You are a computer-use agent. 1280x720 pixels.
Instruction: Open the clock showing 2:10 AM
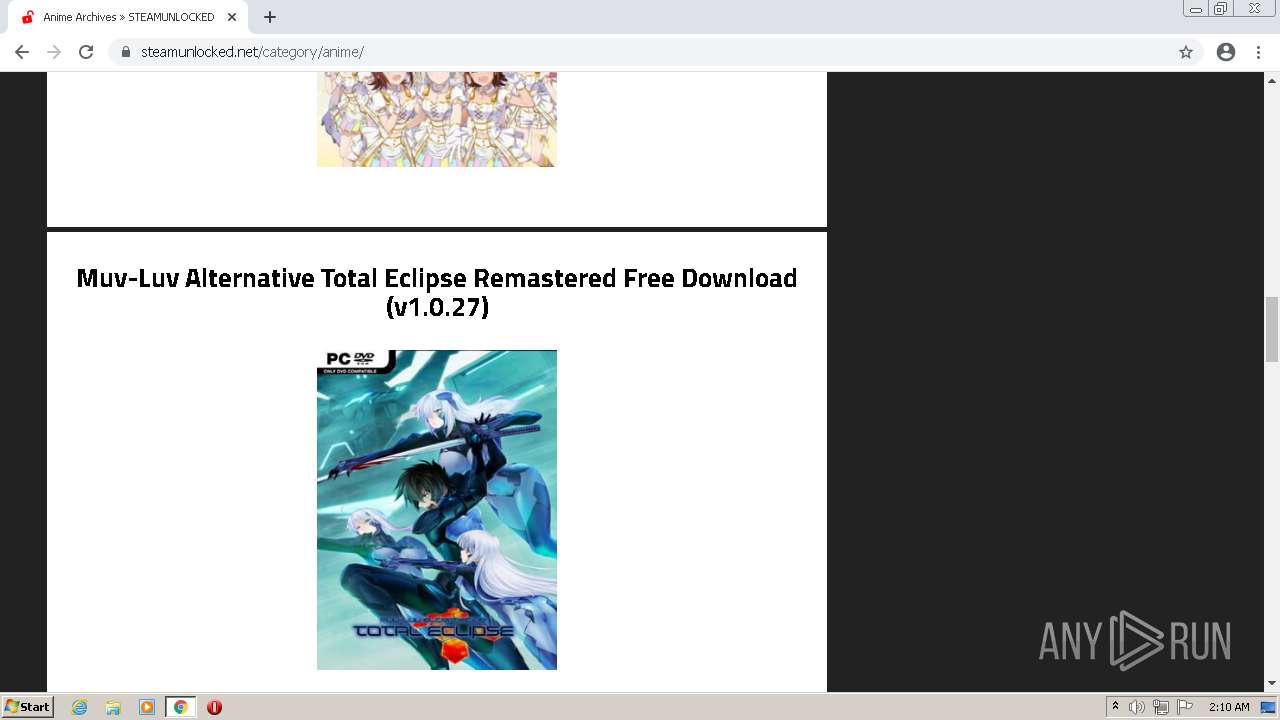click(x=1229, y=707)
